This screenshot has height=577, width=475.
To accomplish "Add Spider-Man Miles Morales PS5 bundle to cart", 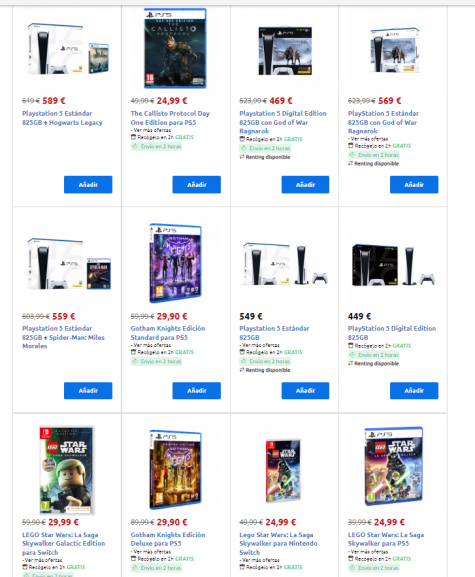I will pyautogui.click(x=88, y=390).
